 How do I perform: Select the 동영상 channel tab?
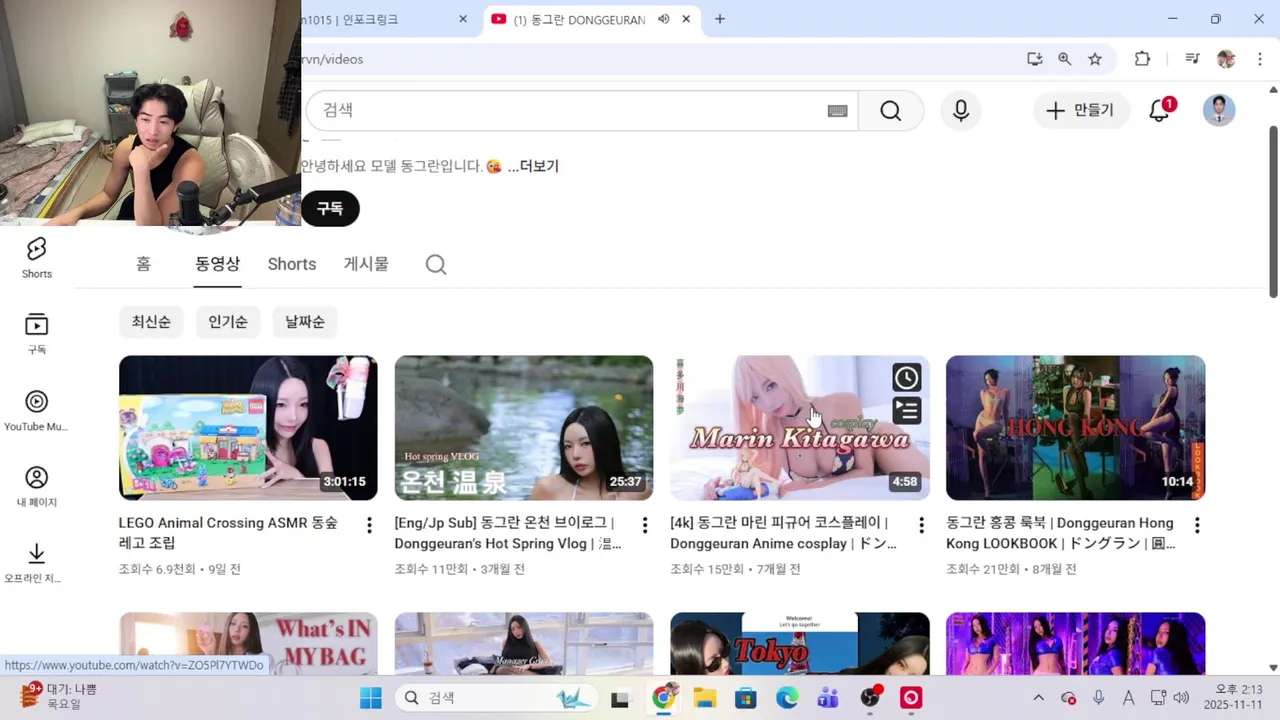[217, 264]
